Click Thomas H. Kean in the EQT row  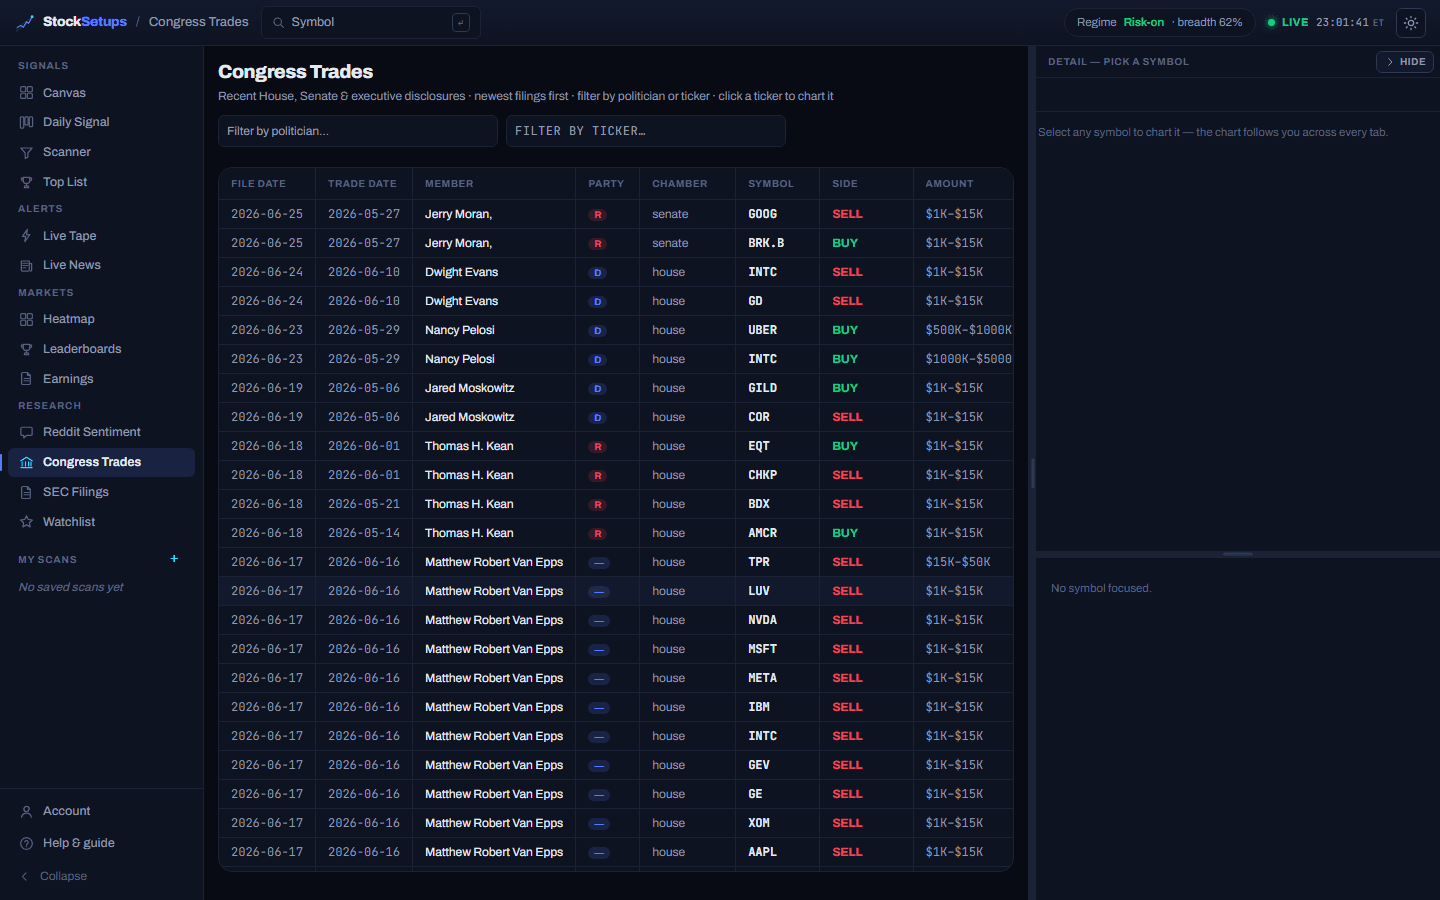tap(469, 446)
